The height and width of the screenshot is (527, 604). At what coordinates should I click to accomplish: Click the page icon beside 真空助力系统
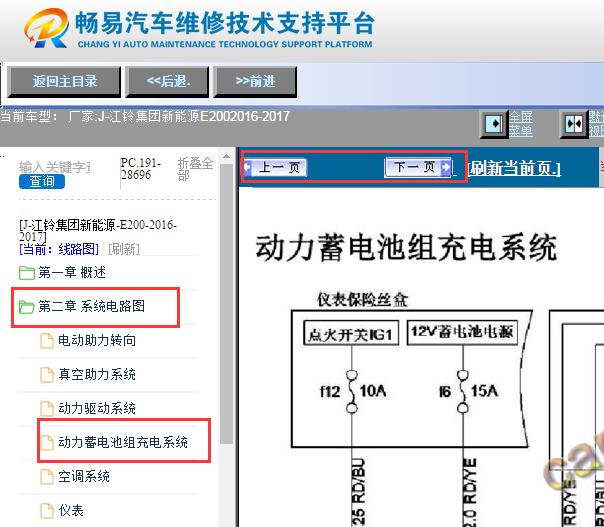pos(47,375)
